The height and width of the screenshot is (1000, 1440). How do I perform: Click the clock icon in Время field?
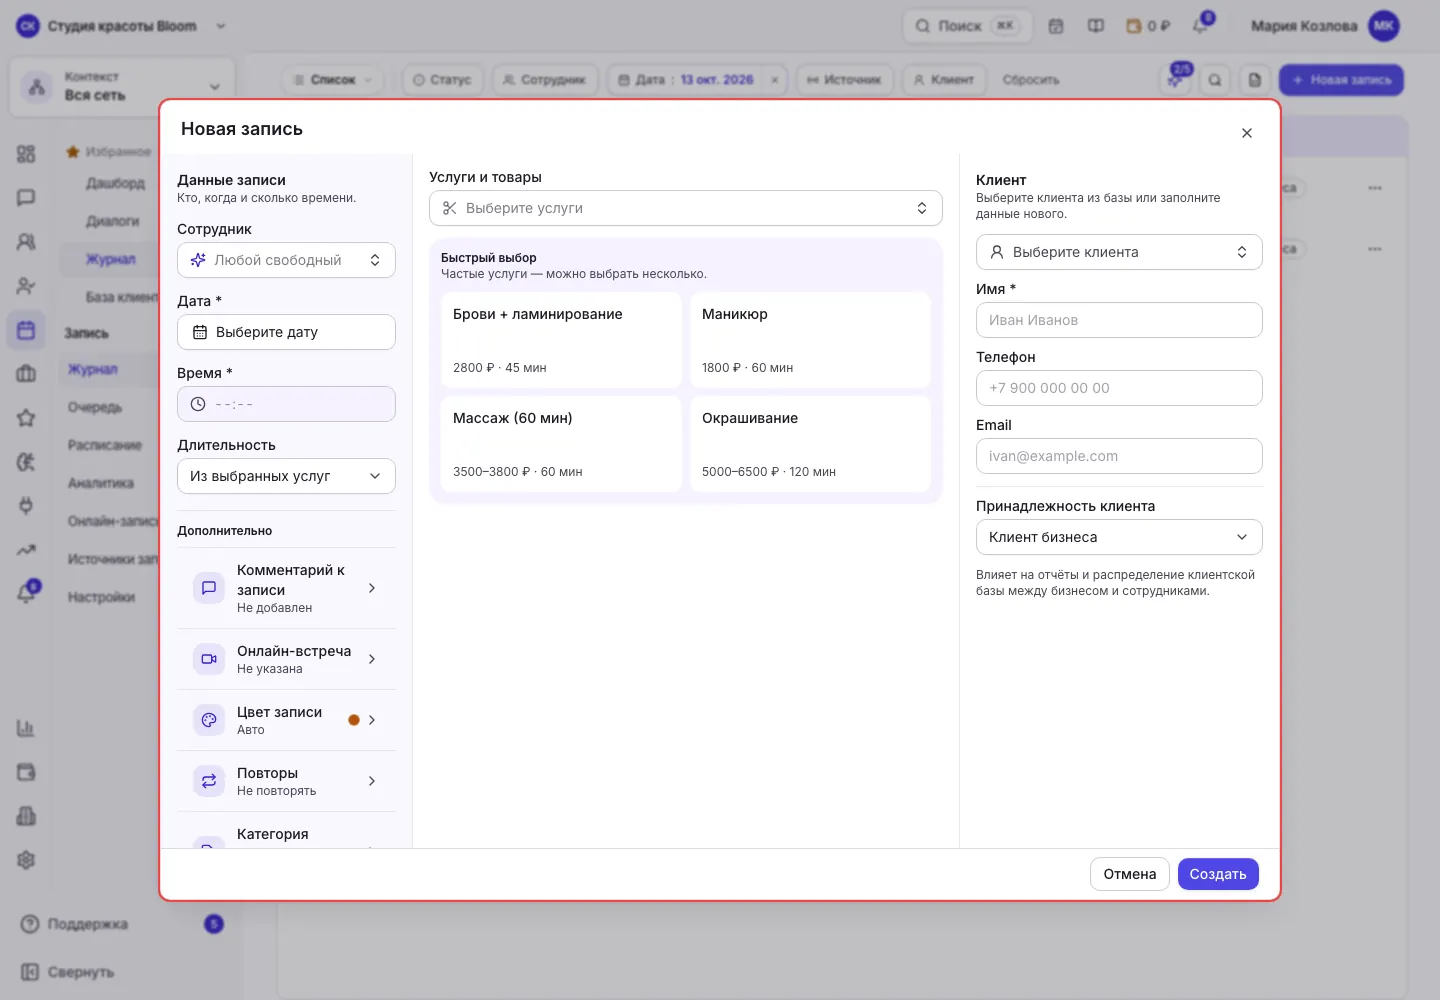(x=198, y=404)
